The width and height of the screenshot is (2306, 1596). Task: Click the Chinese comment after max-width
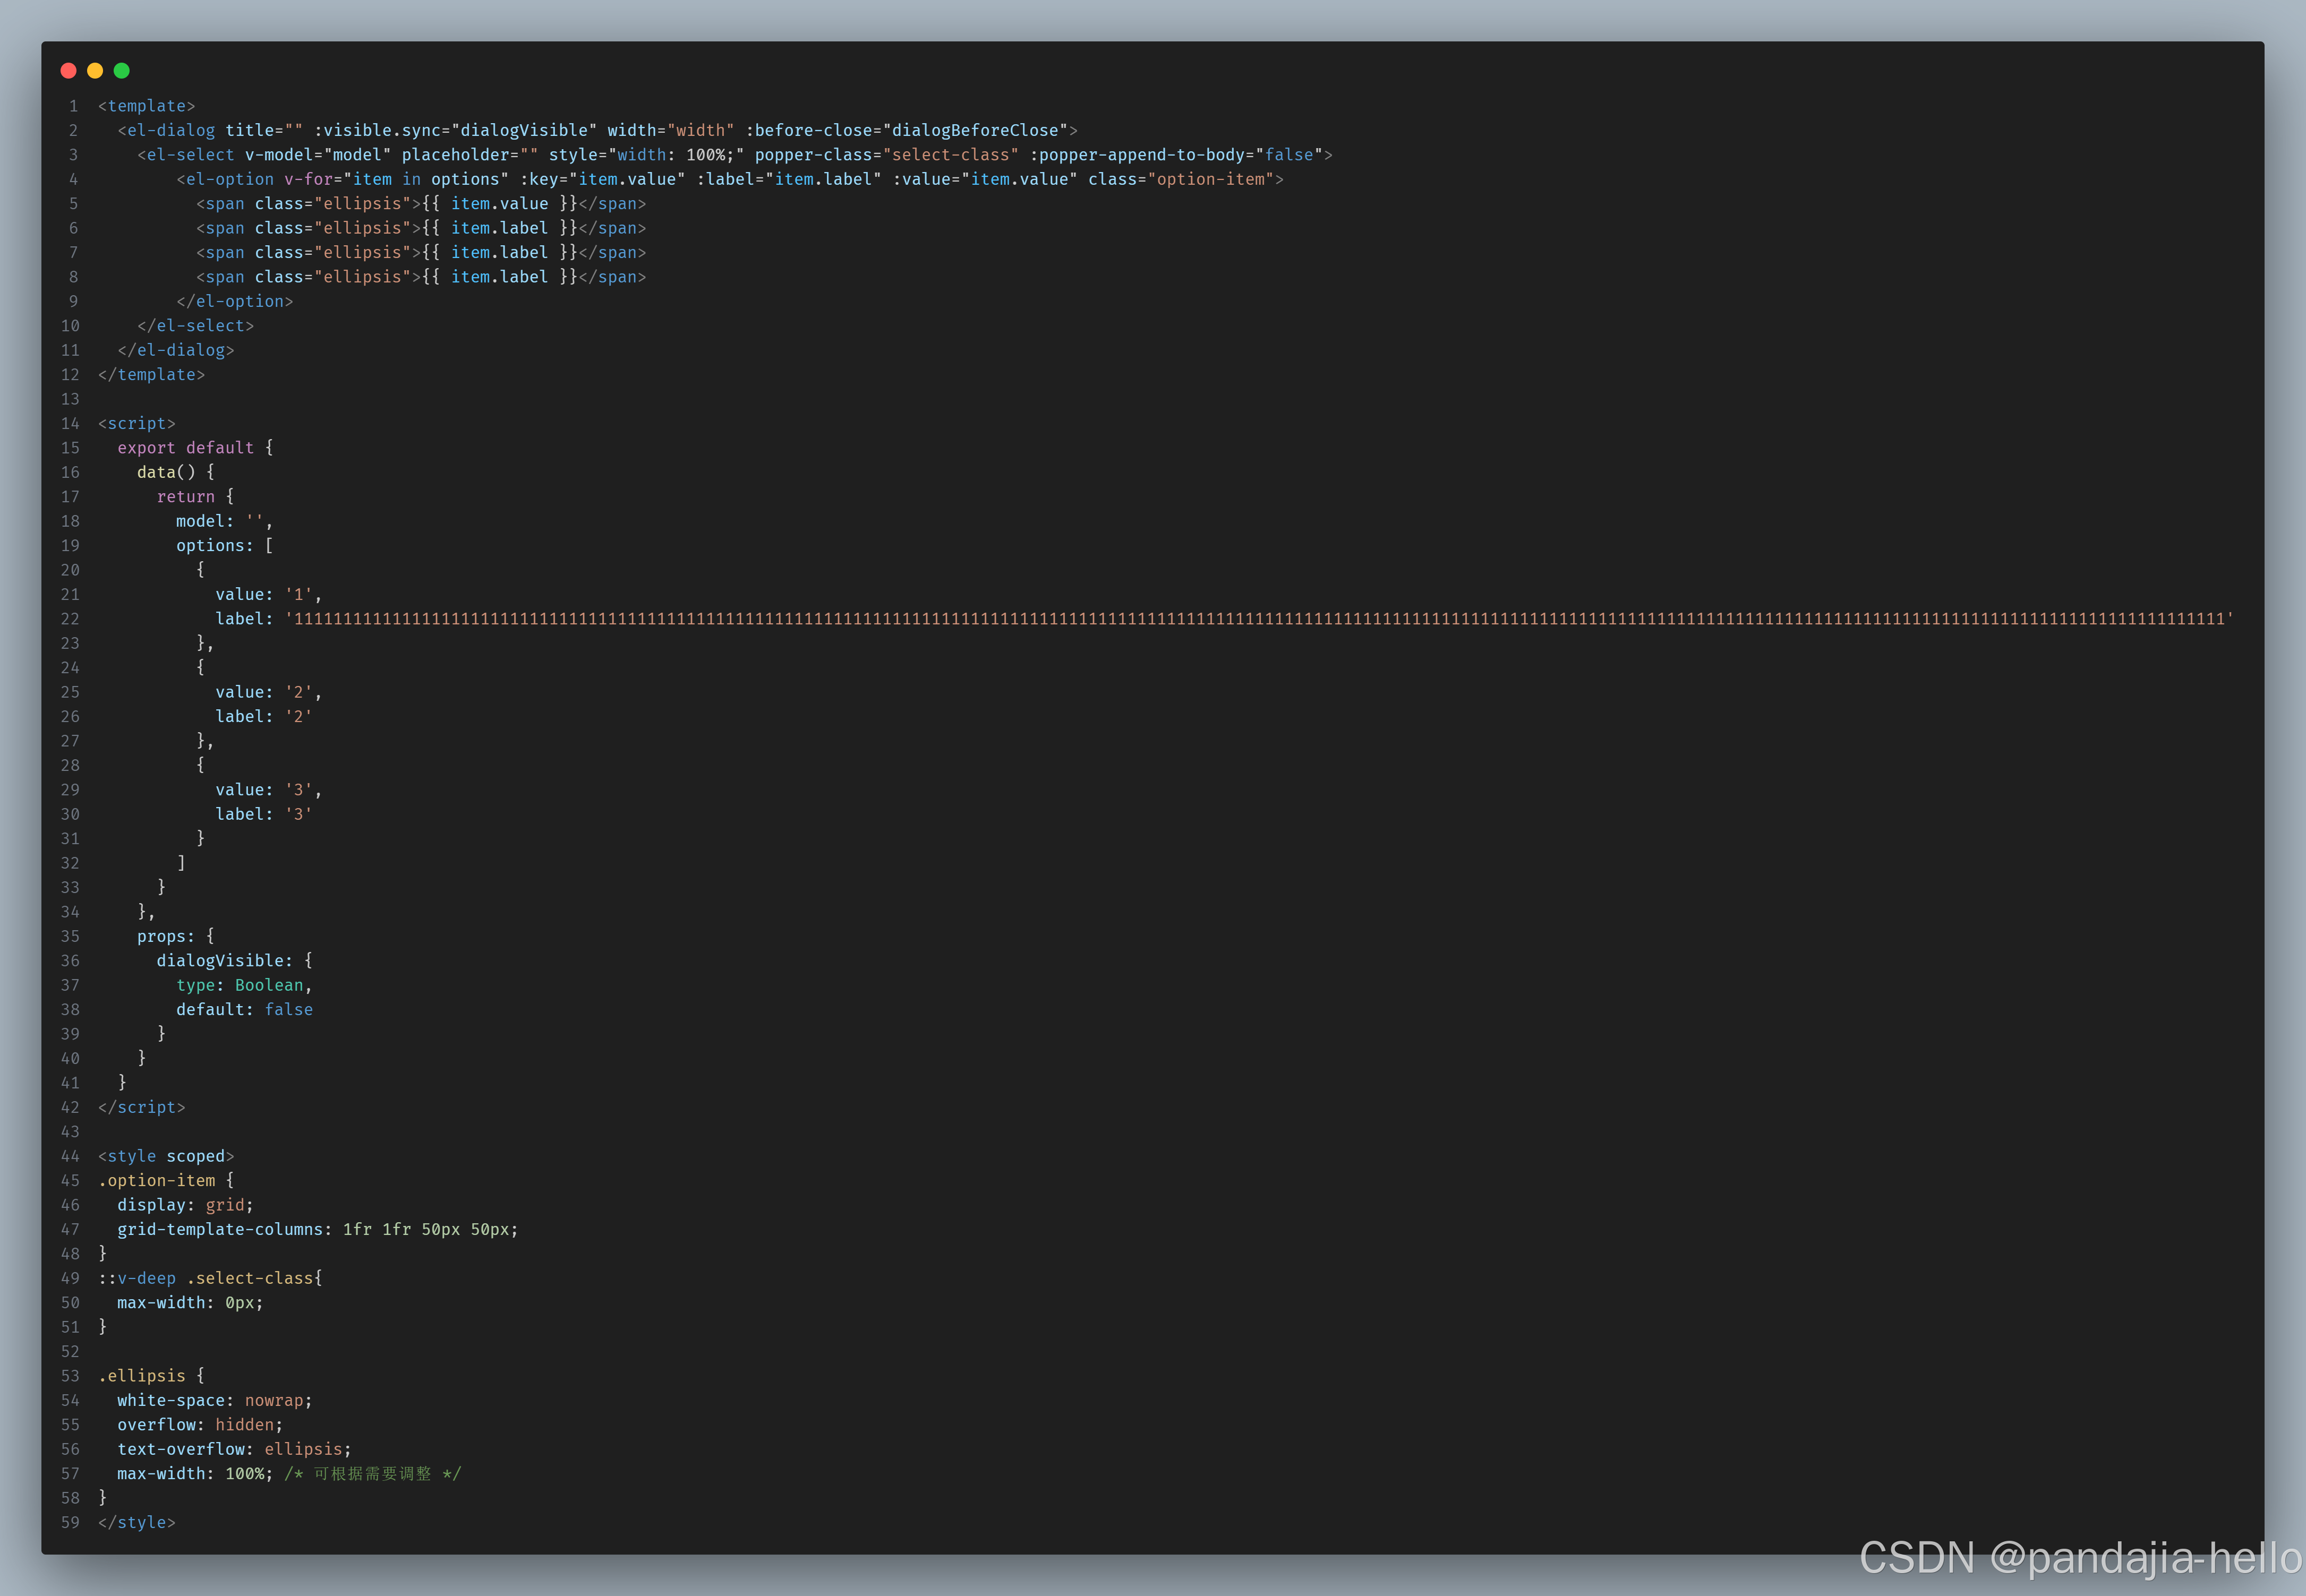(372, 1474)
